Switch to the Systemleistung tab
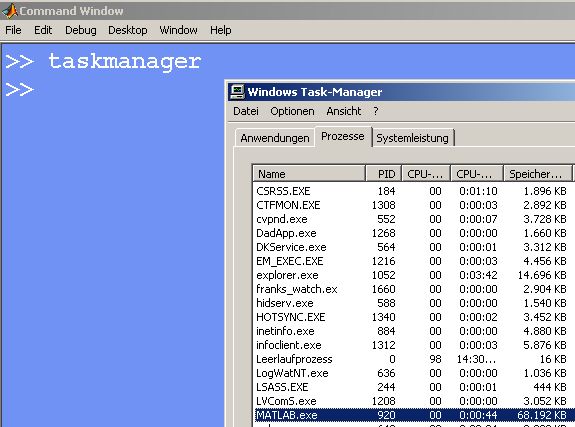 coord(413,138)
